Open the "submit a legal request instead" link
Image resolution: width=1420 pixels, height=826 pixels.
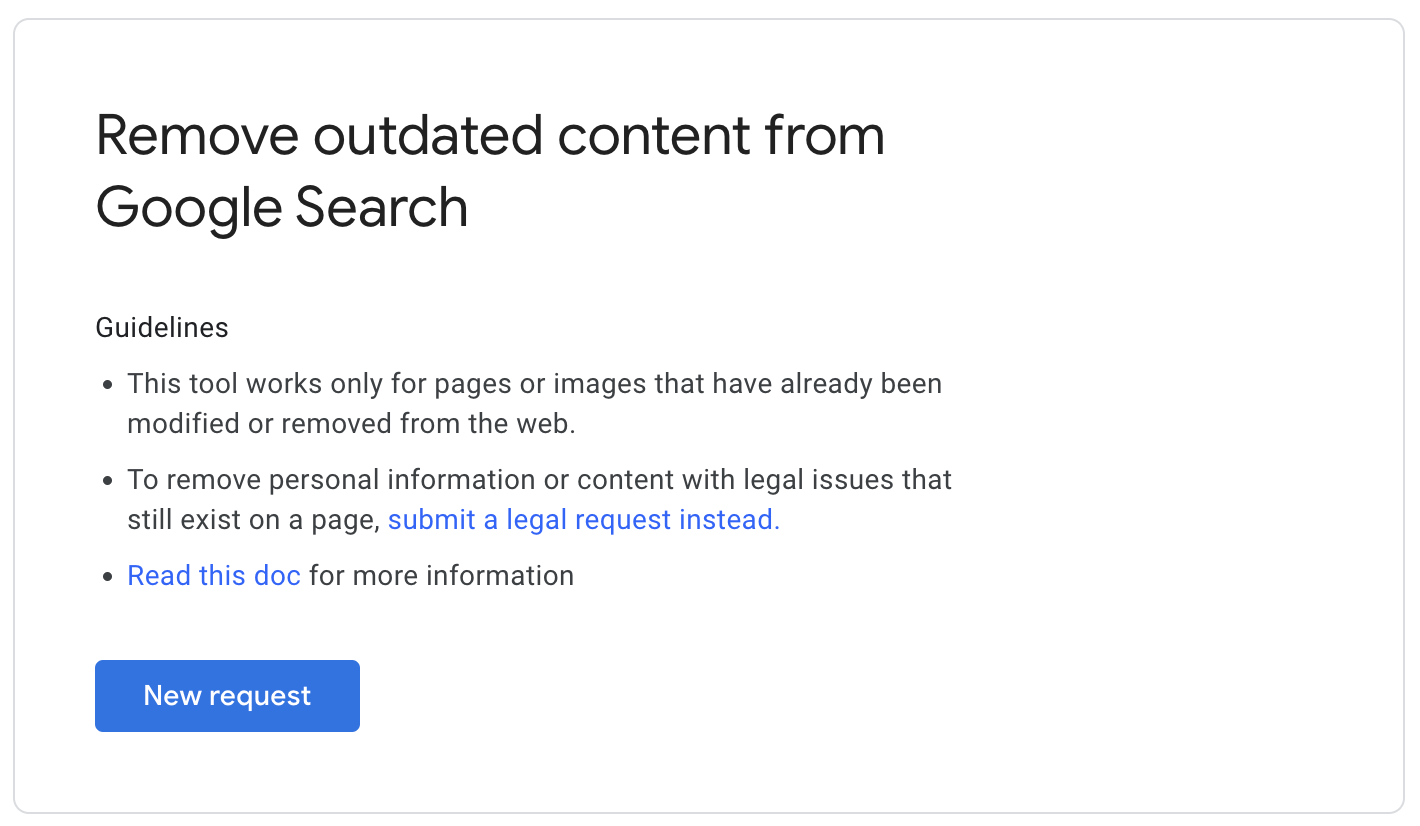pyautogui.click(x=583, y=520)
